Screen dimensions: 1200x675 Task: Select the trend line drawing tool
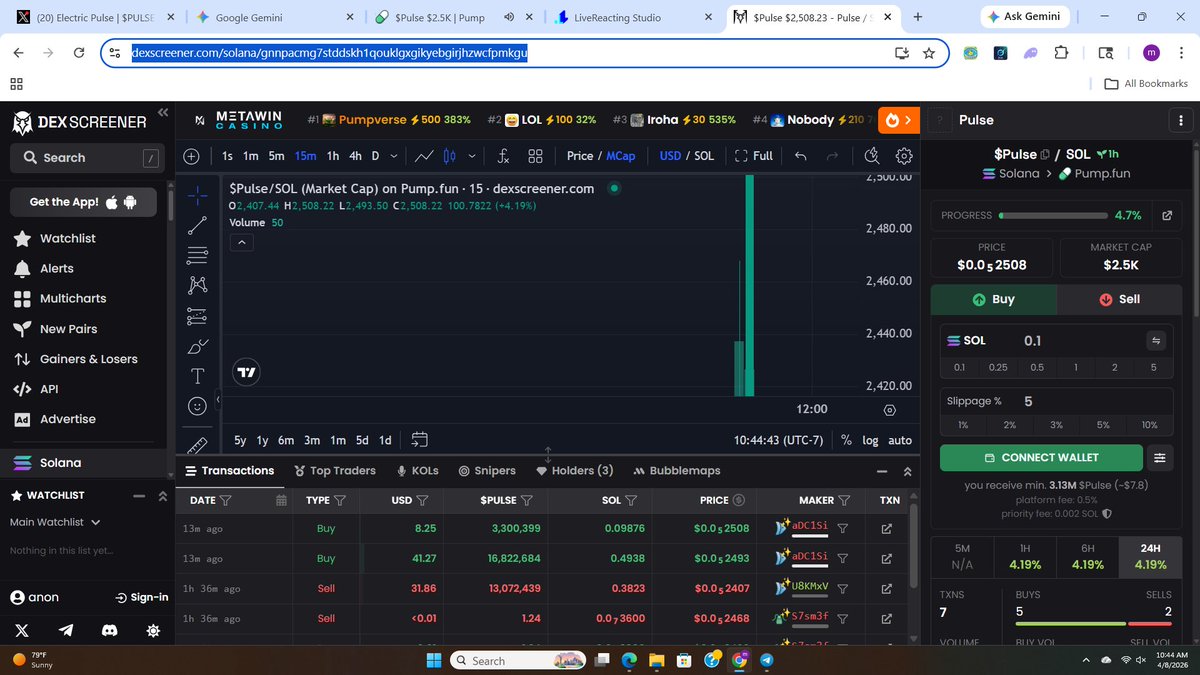(x=197, y=225)
